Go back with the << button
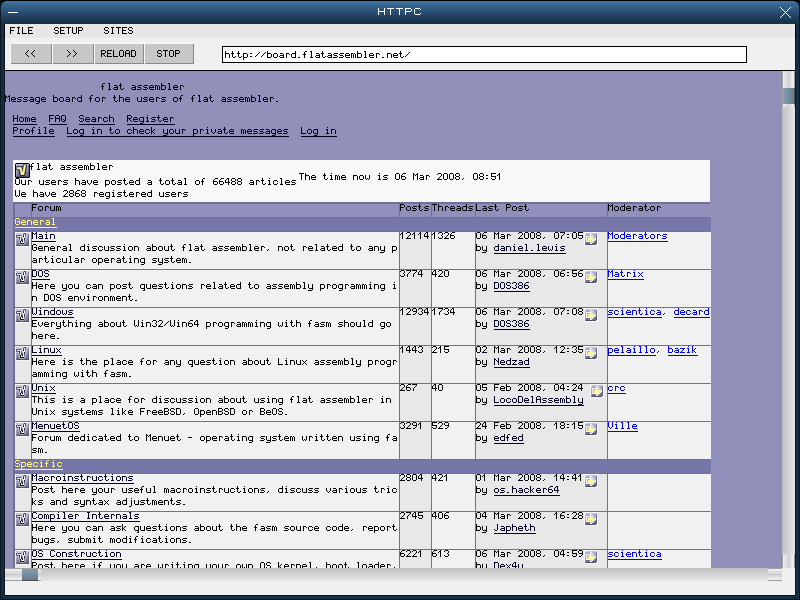 (31, 54)
